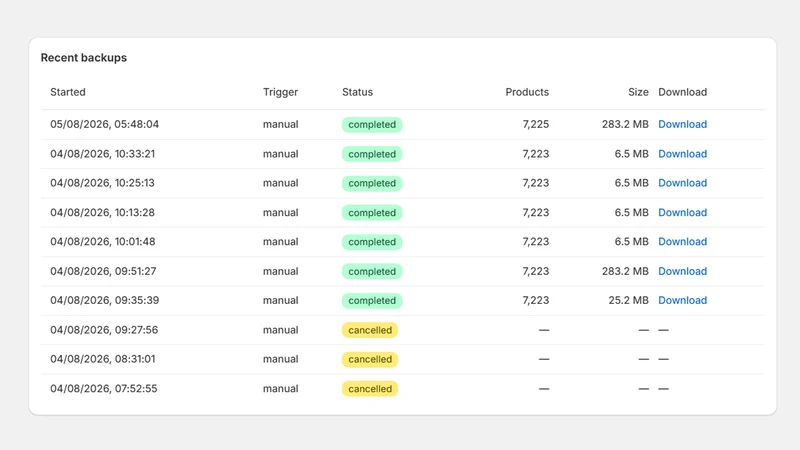The height and width of the screenshot is (450, 800).
Task: Click the date 05/08/2026, 05:48:04
Action: pos(105,124)
